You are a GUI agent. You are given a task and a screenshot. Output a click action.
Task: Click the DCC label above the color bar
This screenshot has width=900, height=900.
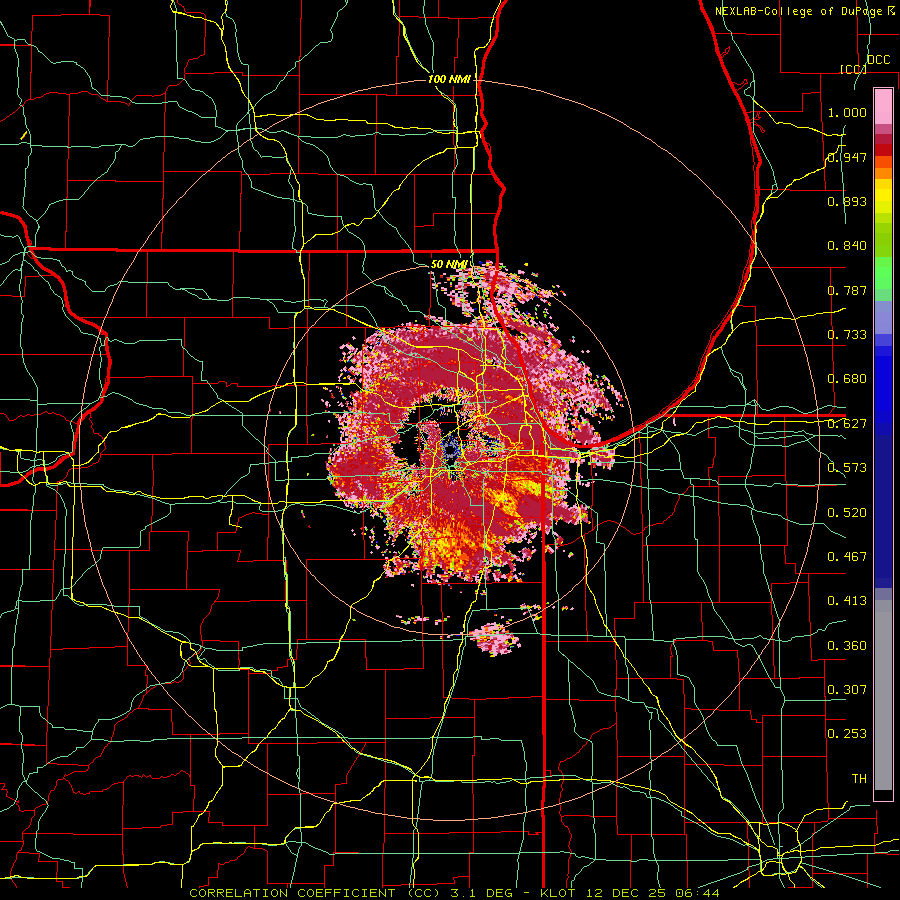[879, 60]
